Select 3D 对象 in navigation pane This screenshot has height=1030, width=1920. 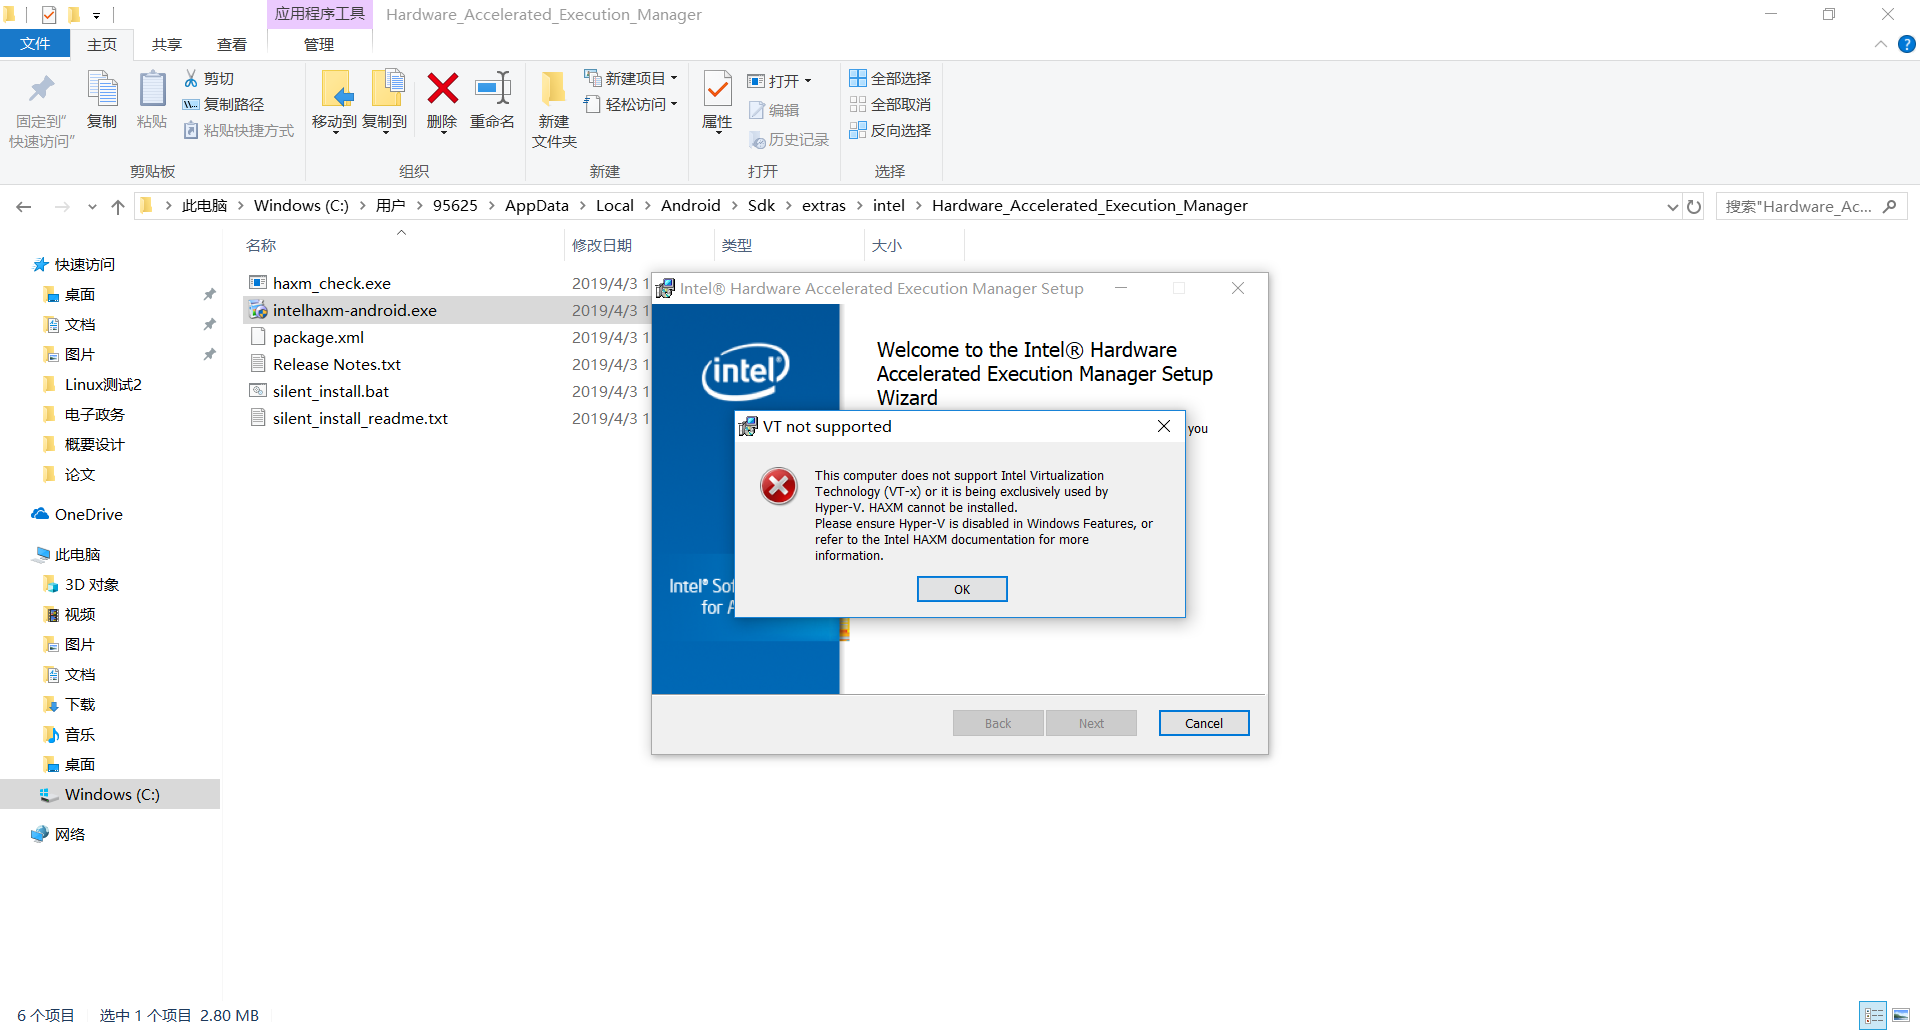92,584
